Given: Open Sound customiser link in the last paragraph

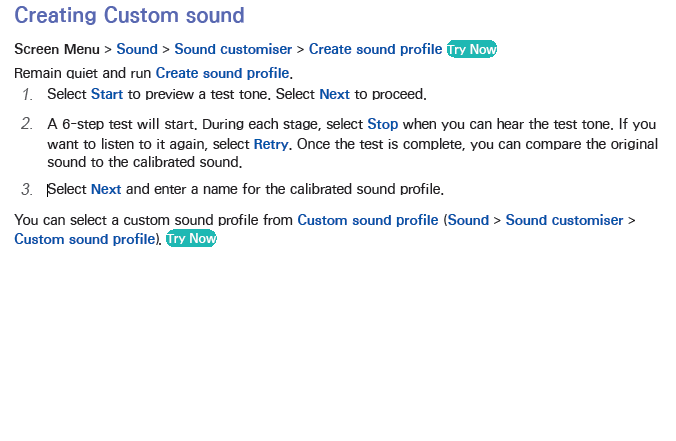Looking at the screenshot, I should click(x=564, y=220).
